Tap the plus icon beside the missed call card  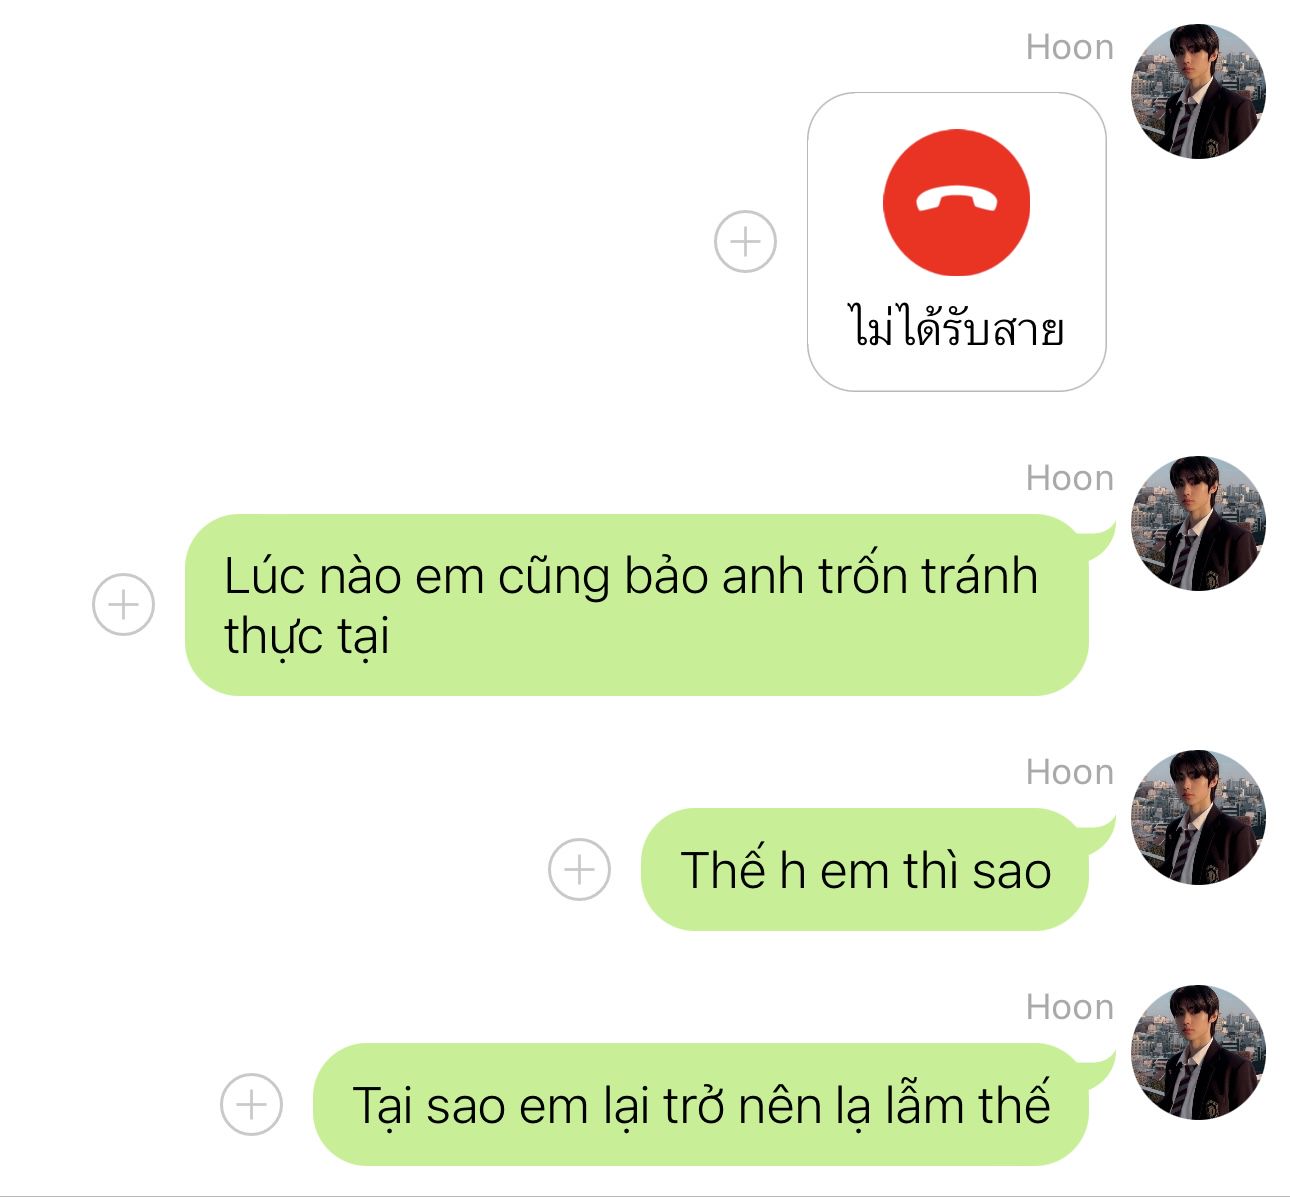click(745, 241)
